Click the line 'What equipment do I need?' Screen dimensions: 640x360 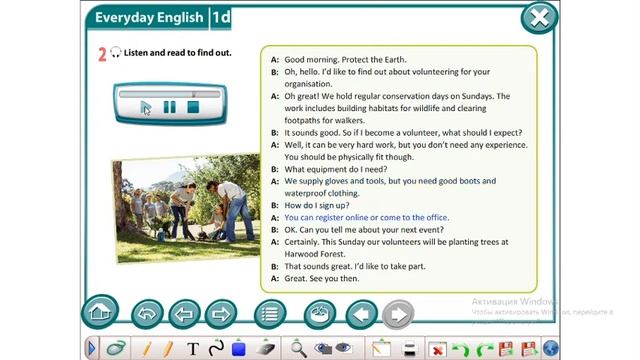click(x=336, y=169)
